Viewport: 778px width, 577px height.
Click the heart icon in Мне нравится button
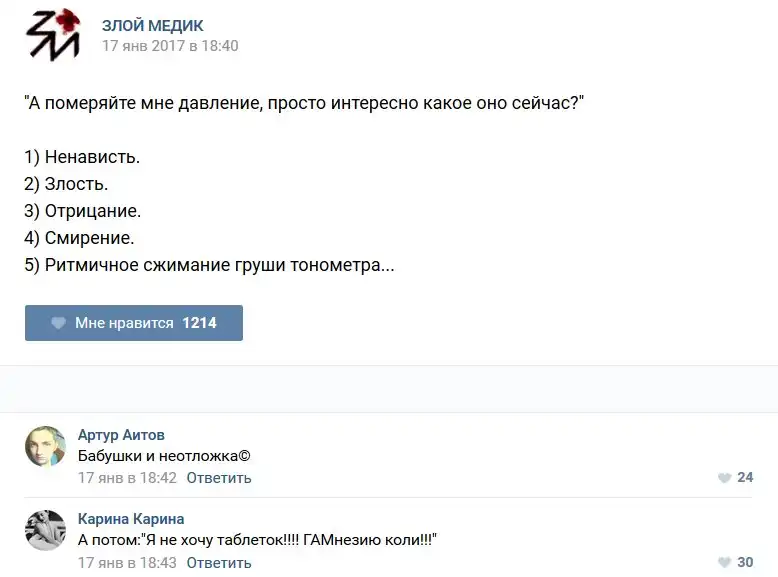(59, 323)
